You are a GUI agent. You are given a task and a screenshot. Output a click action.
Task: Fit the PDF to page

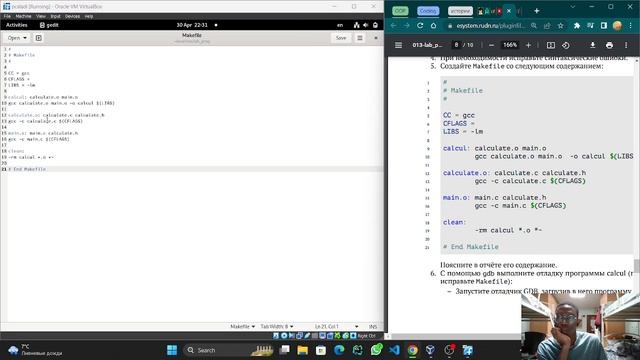coord(551,45)
